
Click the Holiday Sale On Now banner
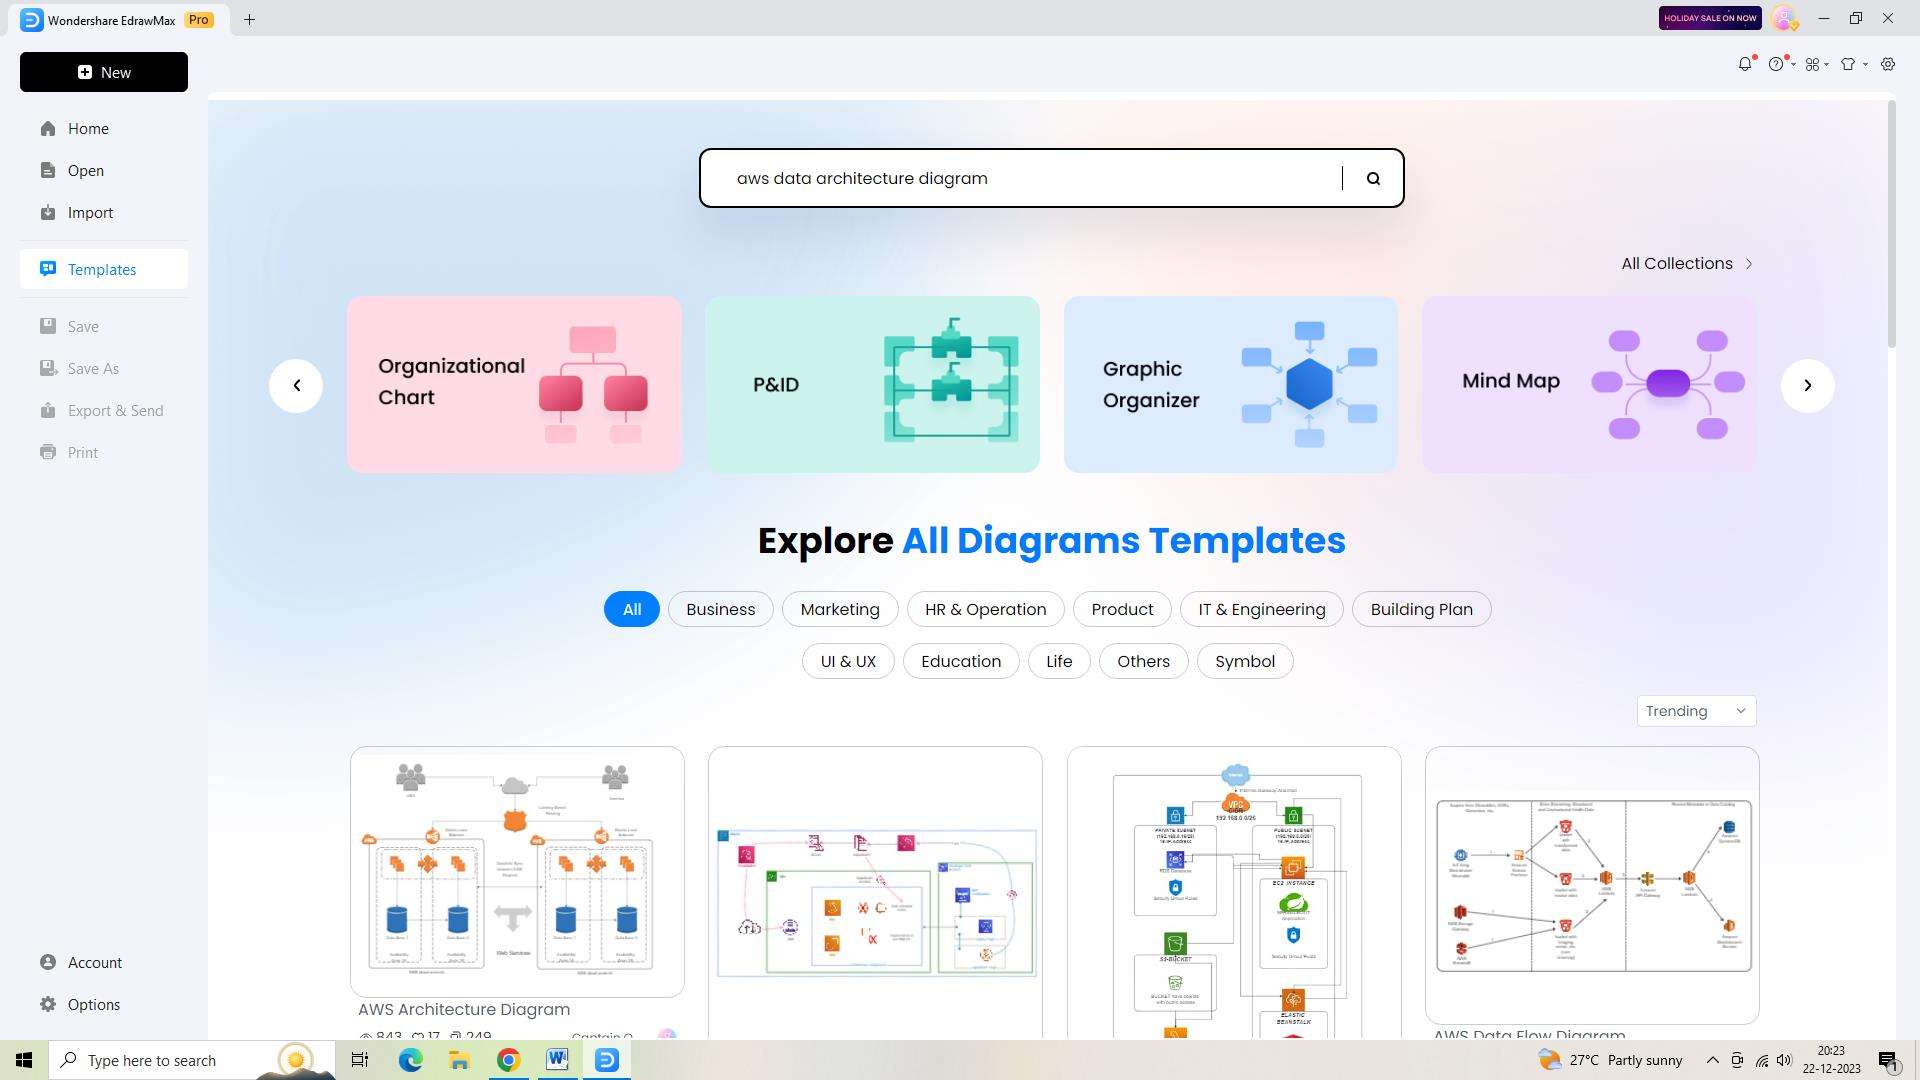click(1710, 18)
